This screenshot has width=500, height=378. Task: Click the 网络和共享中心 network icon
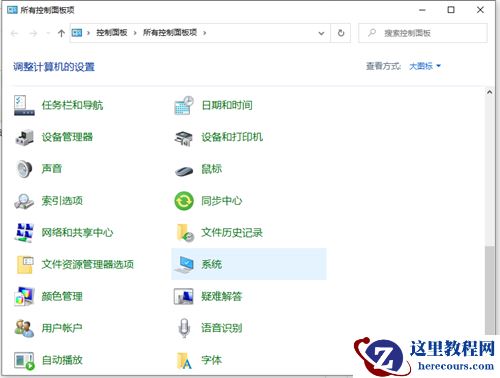[24, 232]
